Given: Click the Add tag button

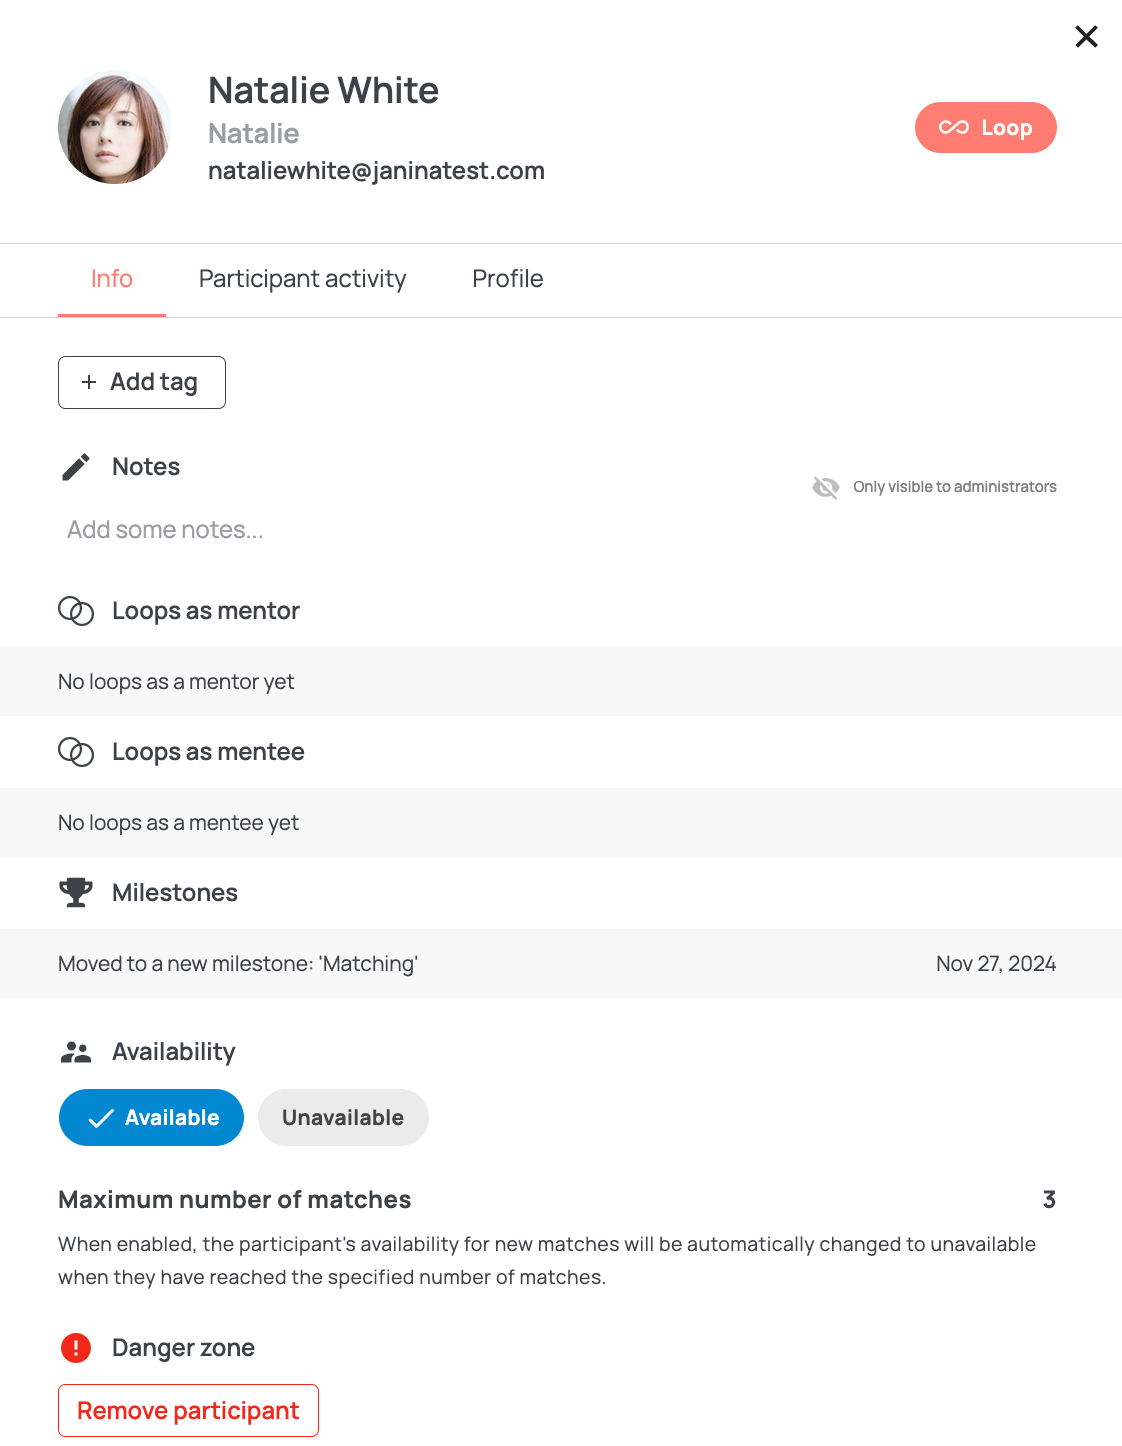Looking at the screenshot, I should (142, 382).
